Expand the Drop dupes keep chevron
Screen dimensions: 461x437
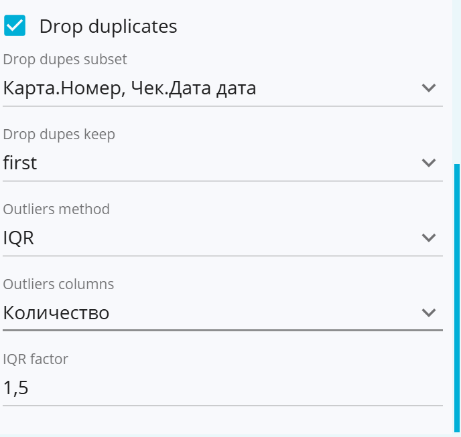click(429, 163)
